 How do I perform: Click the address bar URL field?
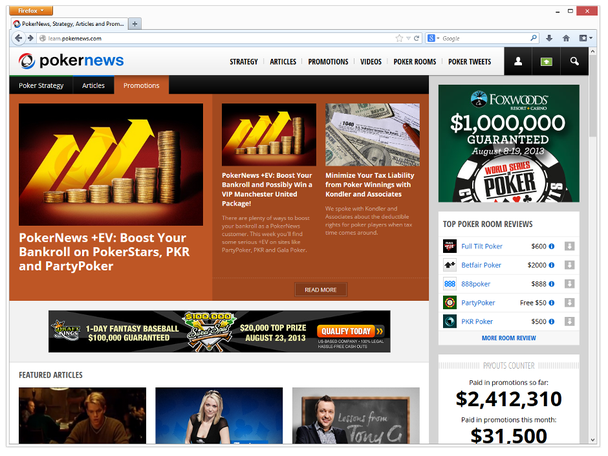pyautogui.click(x=219, y=38)
